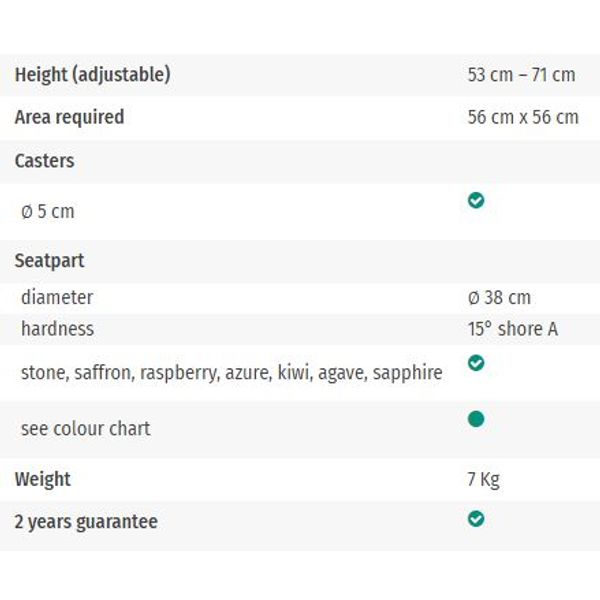
Task: Click the 56 cm x 56 cm value
Action: coord(523,117)
